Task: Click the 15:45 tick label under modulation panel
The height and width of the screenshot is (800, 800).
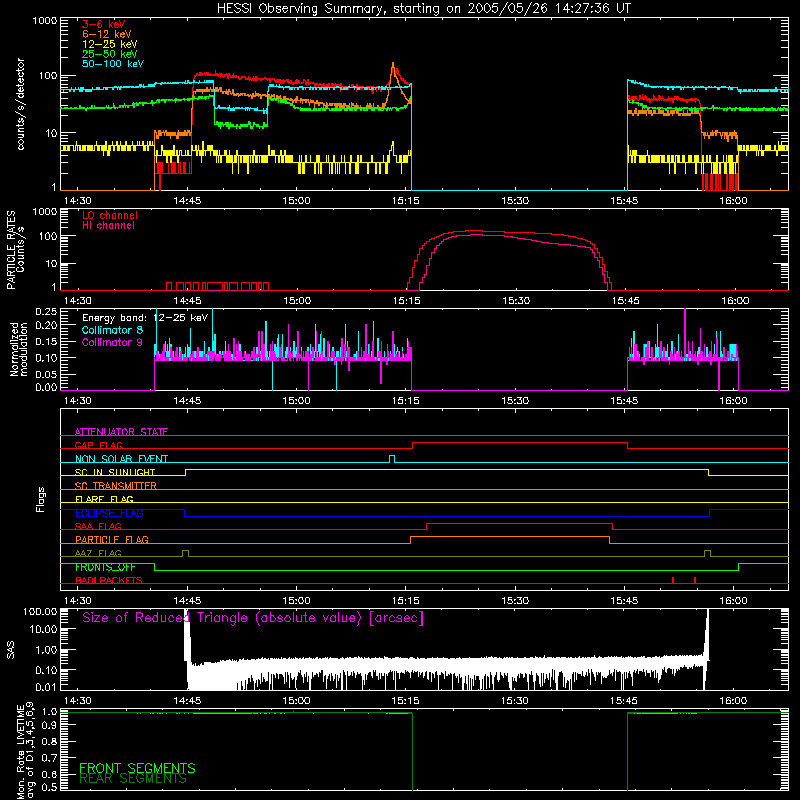Action: pyautogui.click(x=624, y=401)
